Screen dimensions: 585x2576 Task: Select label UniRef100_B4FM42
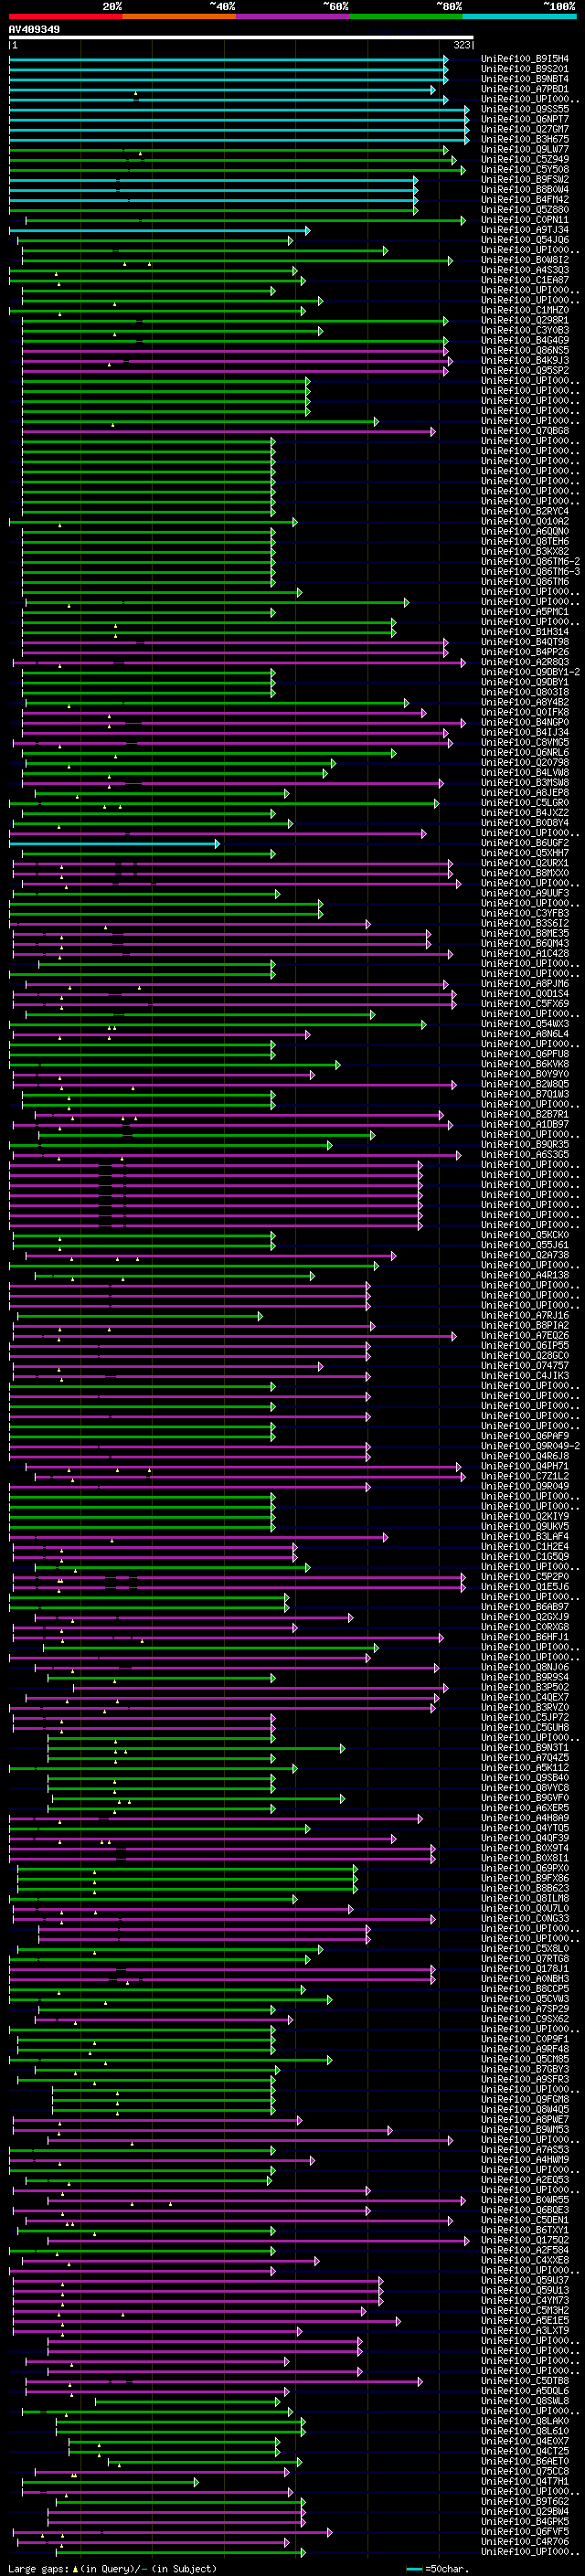point(525,199)
